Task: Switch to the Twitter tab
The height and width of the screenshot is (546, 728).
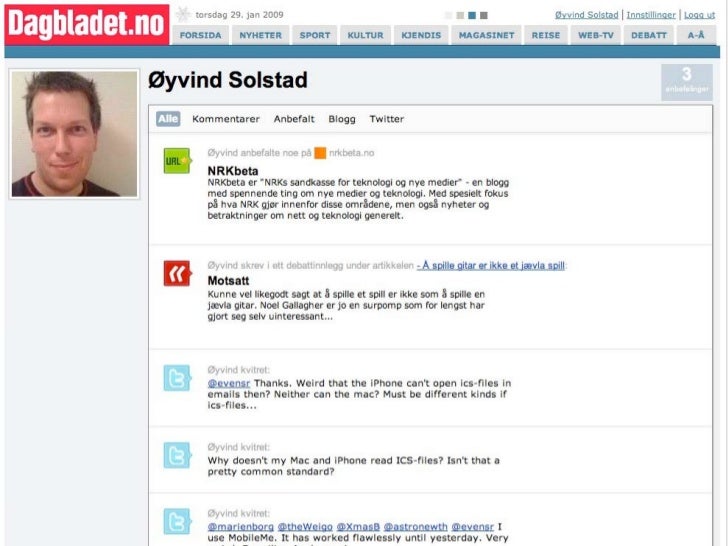Action: (x=387, y=119)
